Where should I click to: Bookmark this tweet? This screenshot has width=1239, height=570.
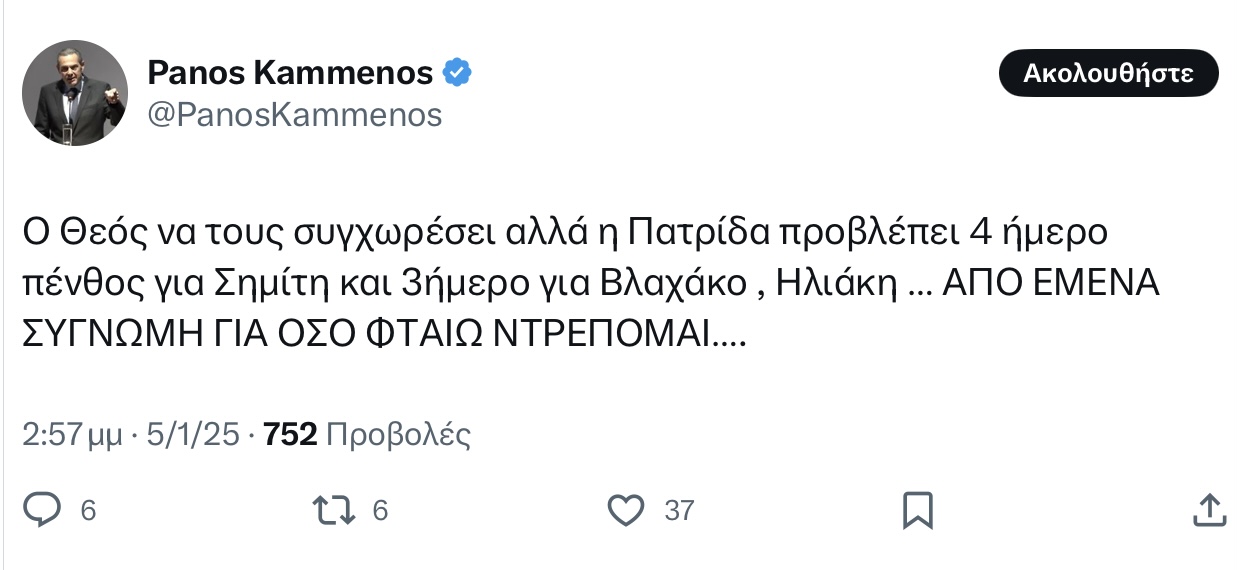tap(917, 510)
